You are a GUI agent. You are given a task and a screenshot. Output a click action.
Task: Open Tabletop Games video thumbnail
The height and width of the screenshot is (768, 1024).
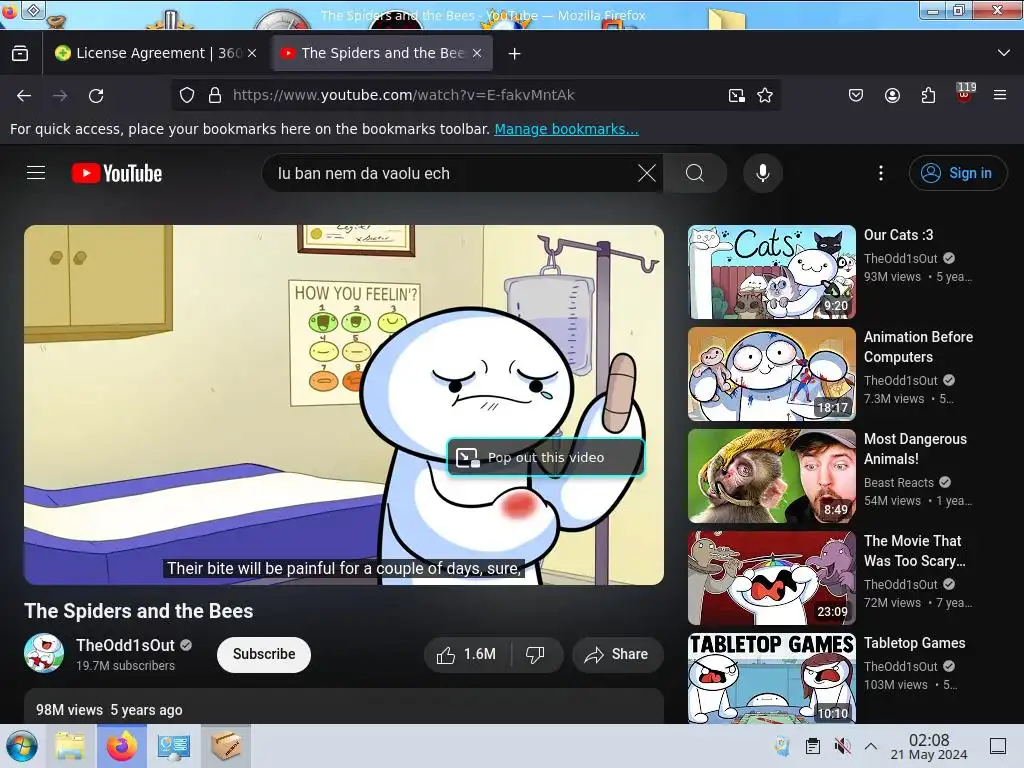click(771, 679)
